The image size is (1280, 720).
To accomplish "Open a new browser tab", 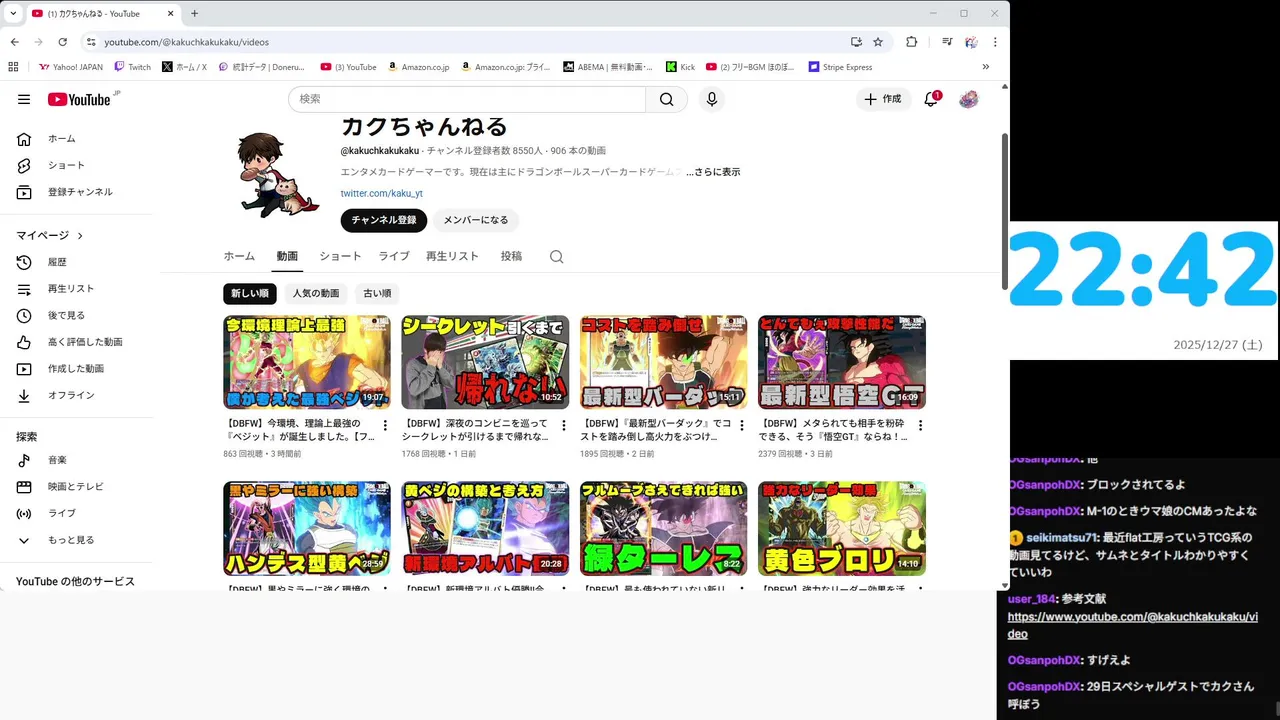I will 195,13.
